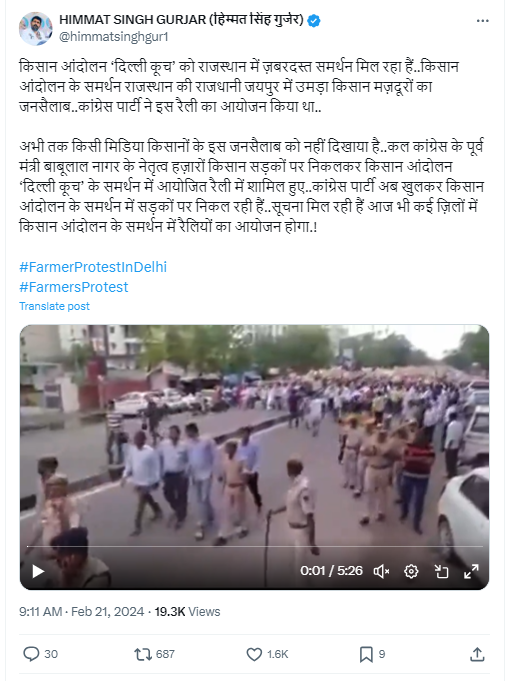The height and width of the screenshot is (681, 517).
Task: Open the three-dot more options menu
Action: pos(482,20)
